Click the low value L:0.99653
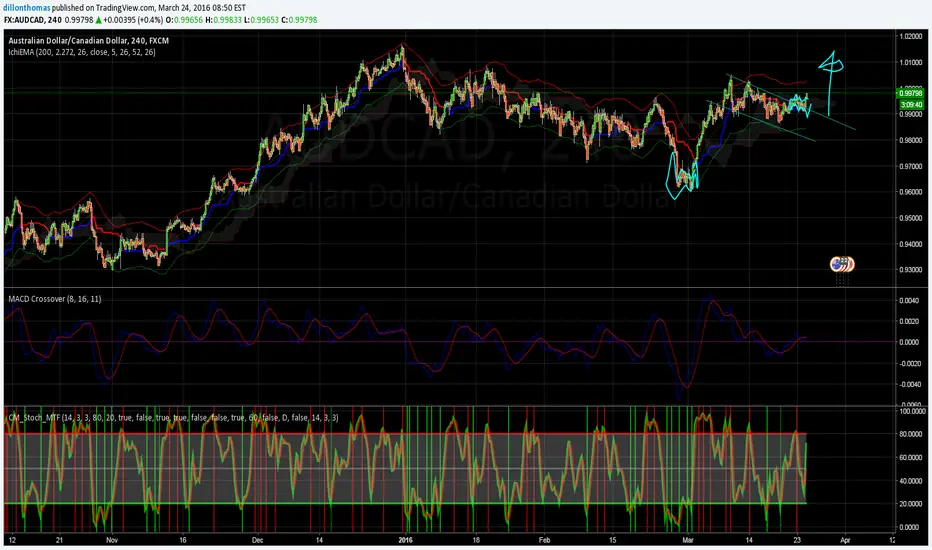 262,20
